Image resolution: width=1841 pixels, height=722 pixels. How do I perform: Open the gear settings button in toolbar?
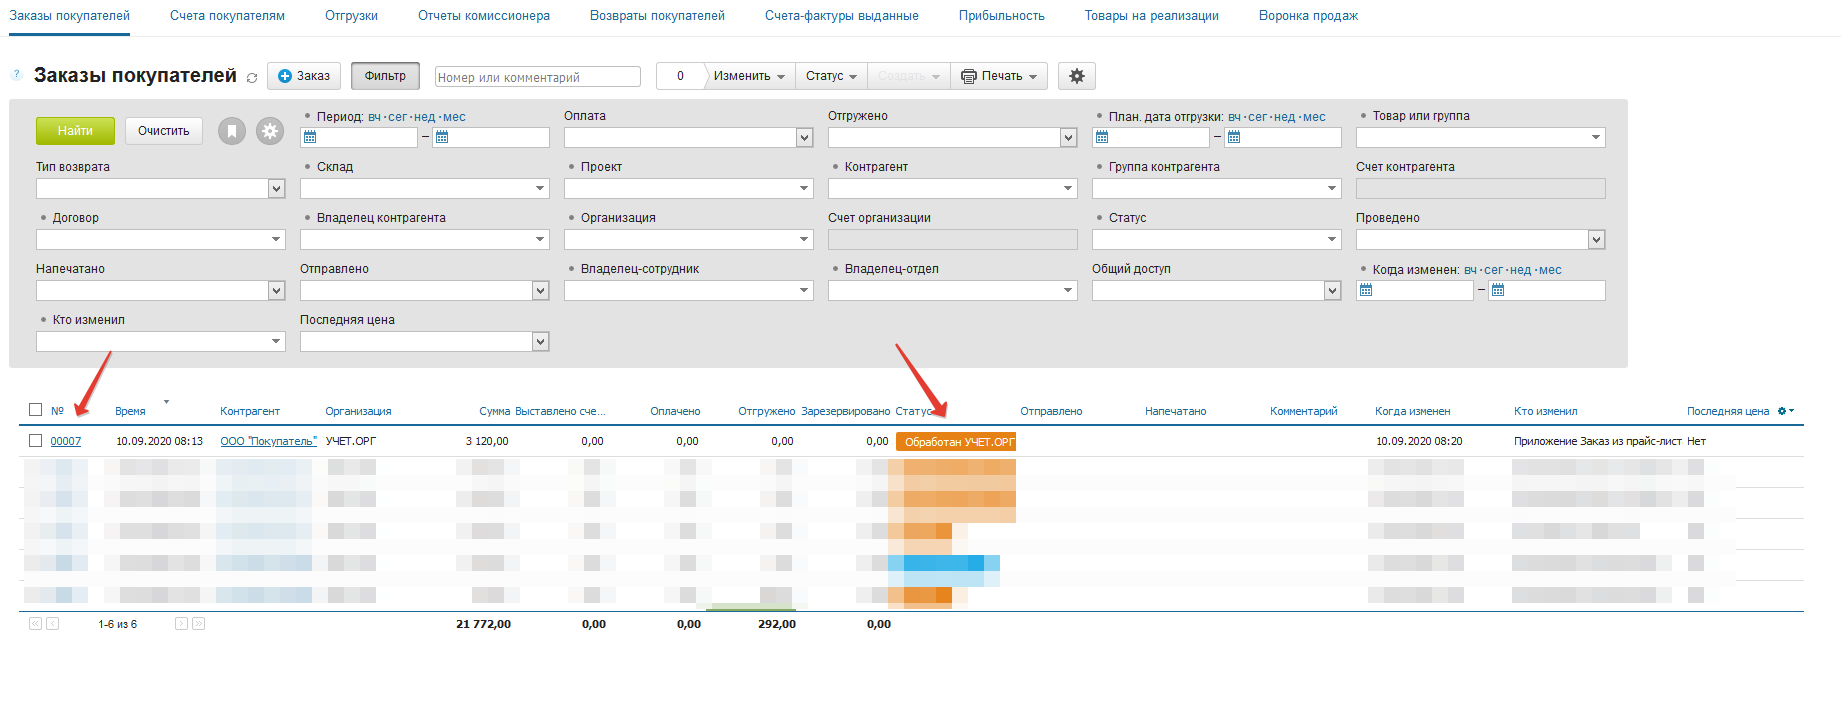1077,76
